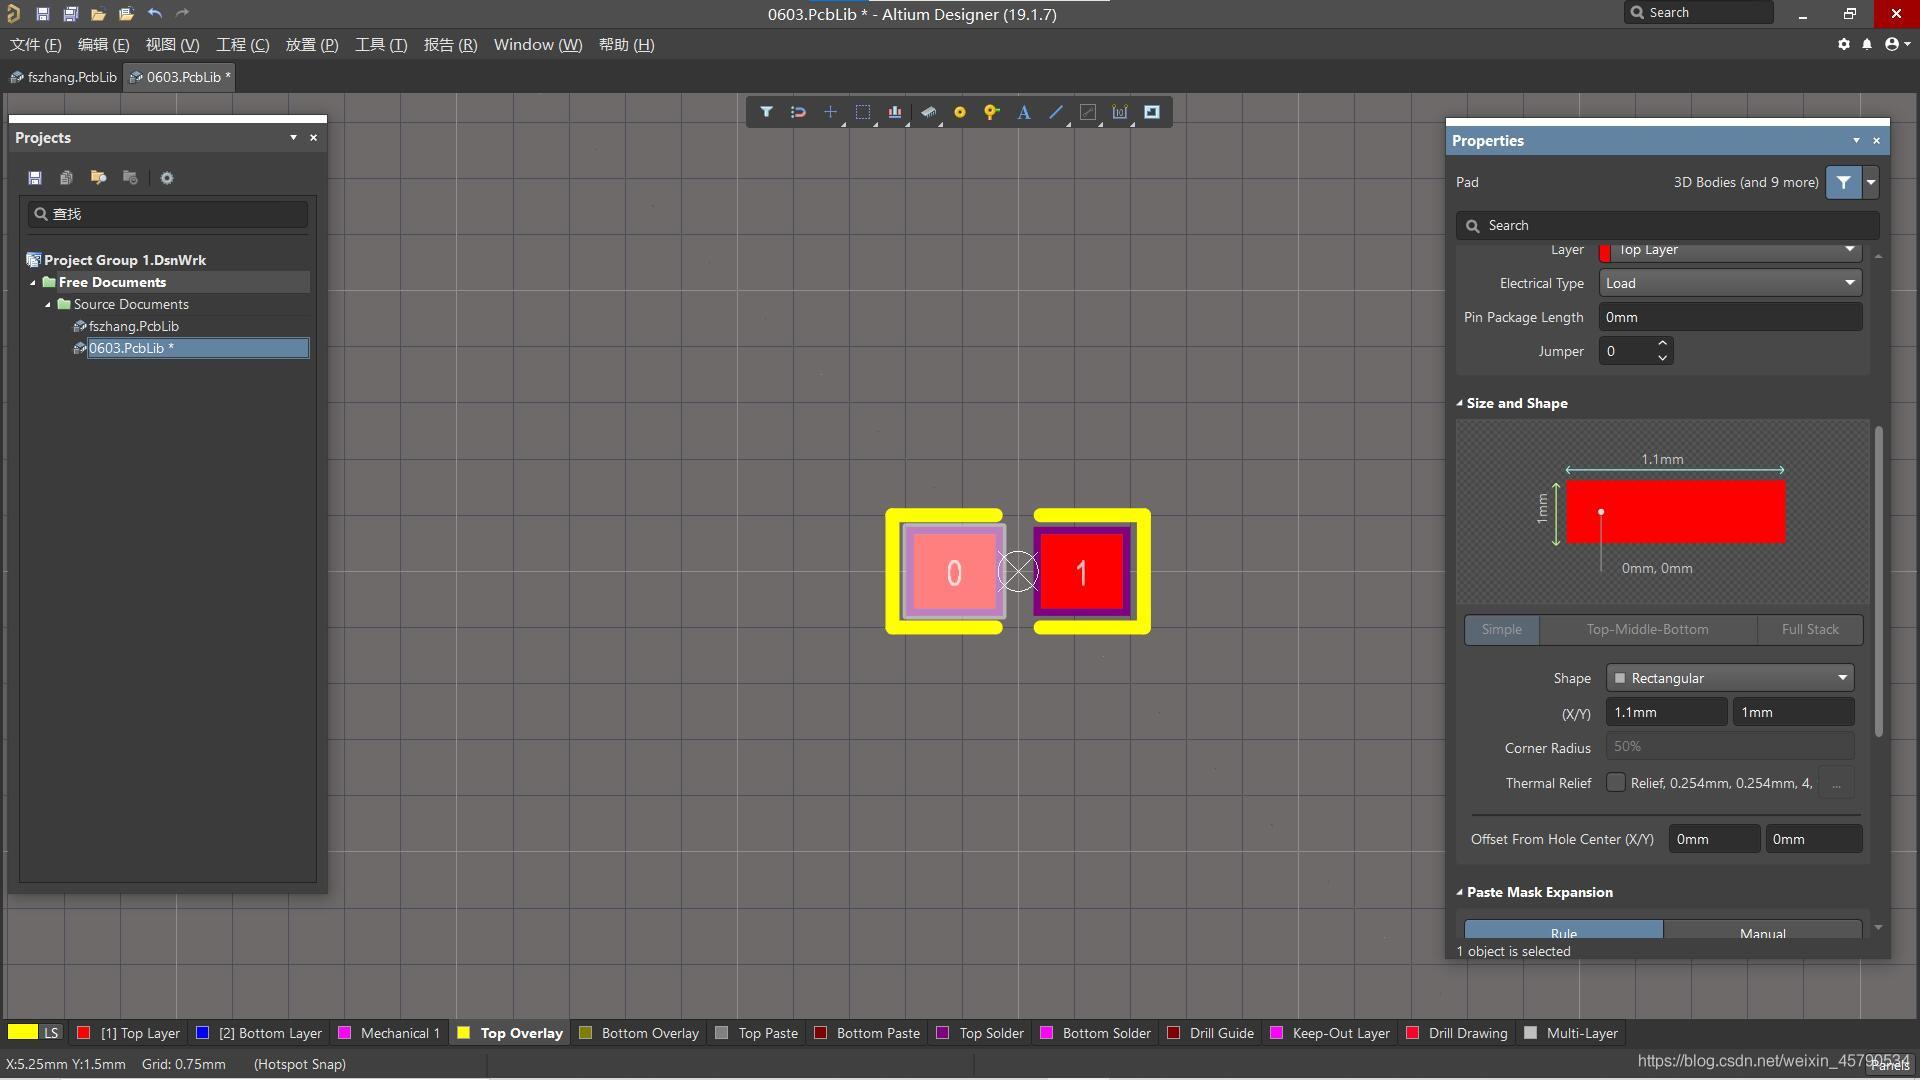
Task: Switch to the fszhang.PcbLib document tab
Action: [x=63, y=77]
